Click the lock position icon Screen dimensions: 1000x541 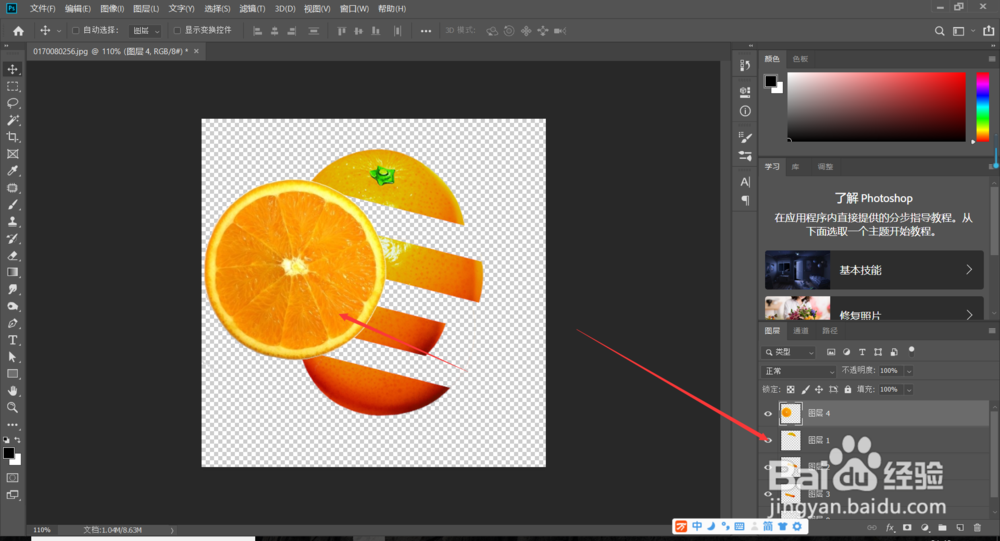[819, 389]
